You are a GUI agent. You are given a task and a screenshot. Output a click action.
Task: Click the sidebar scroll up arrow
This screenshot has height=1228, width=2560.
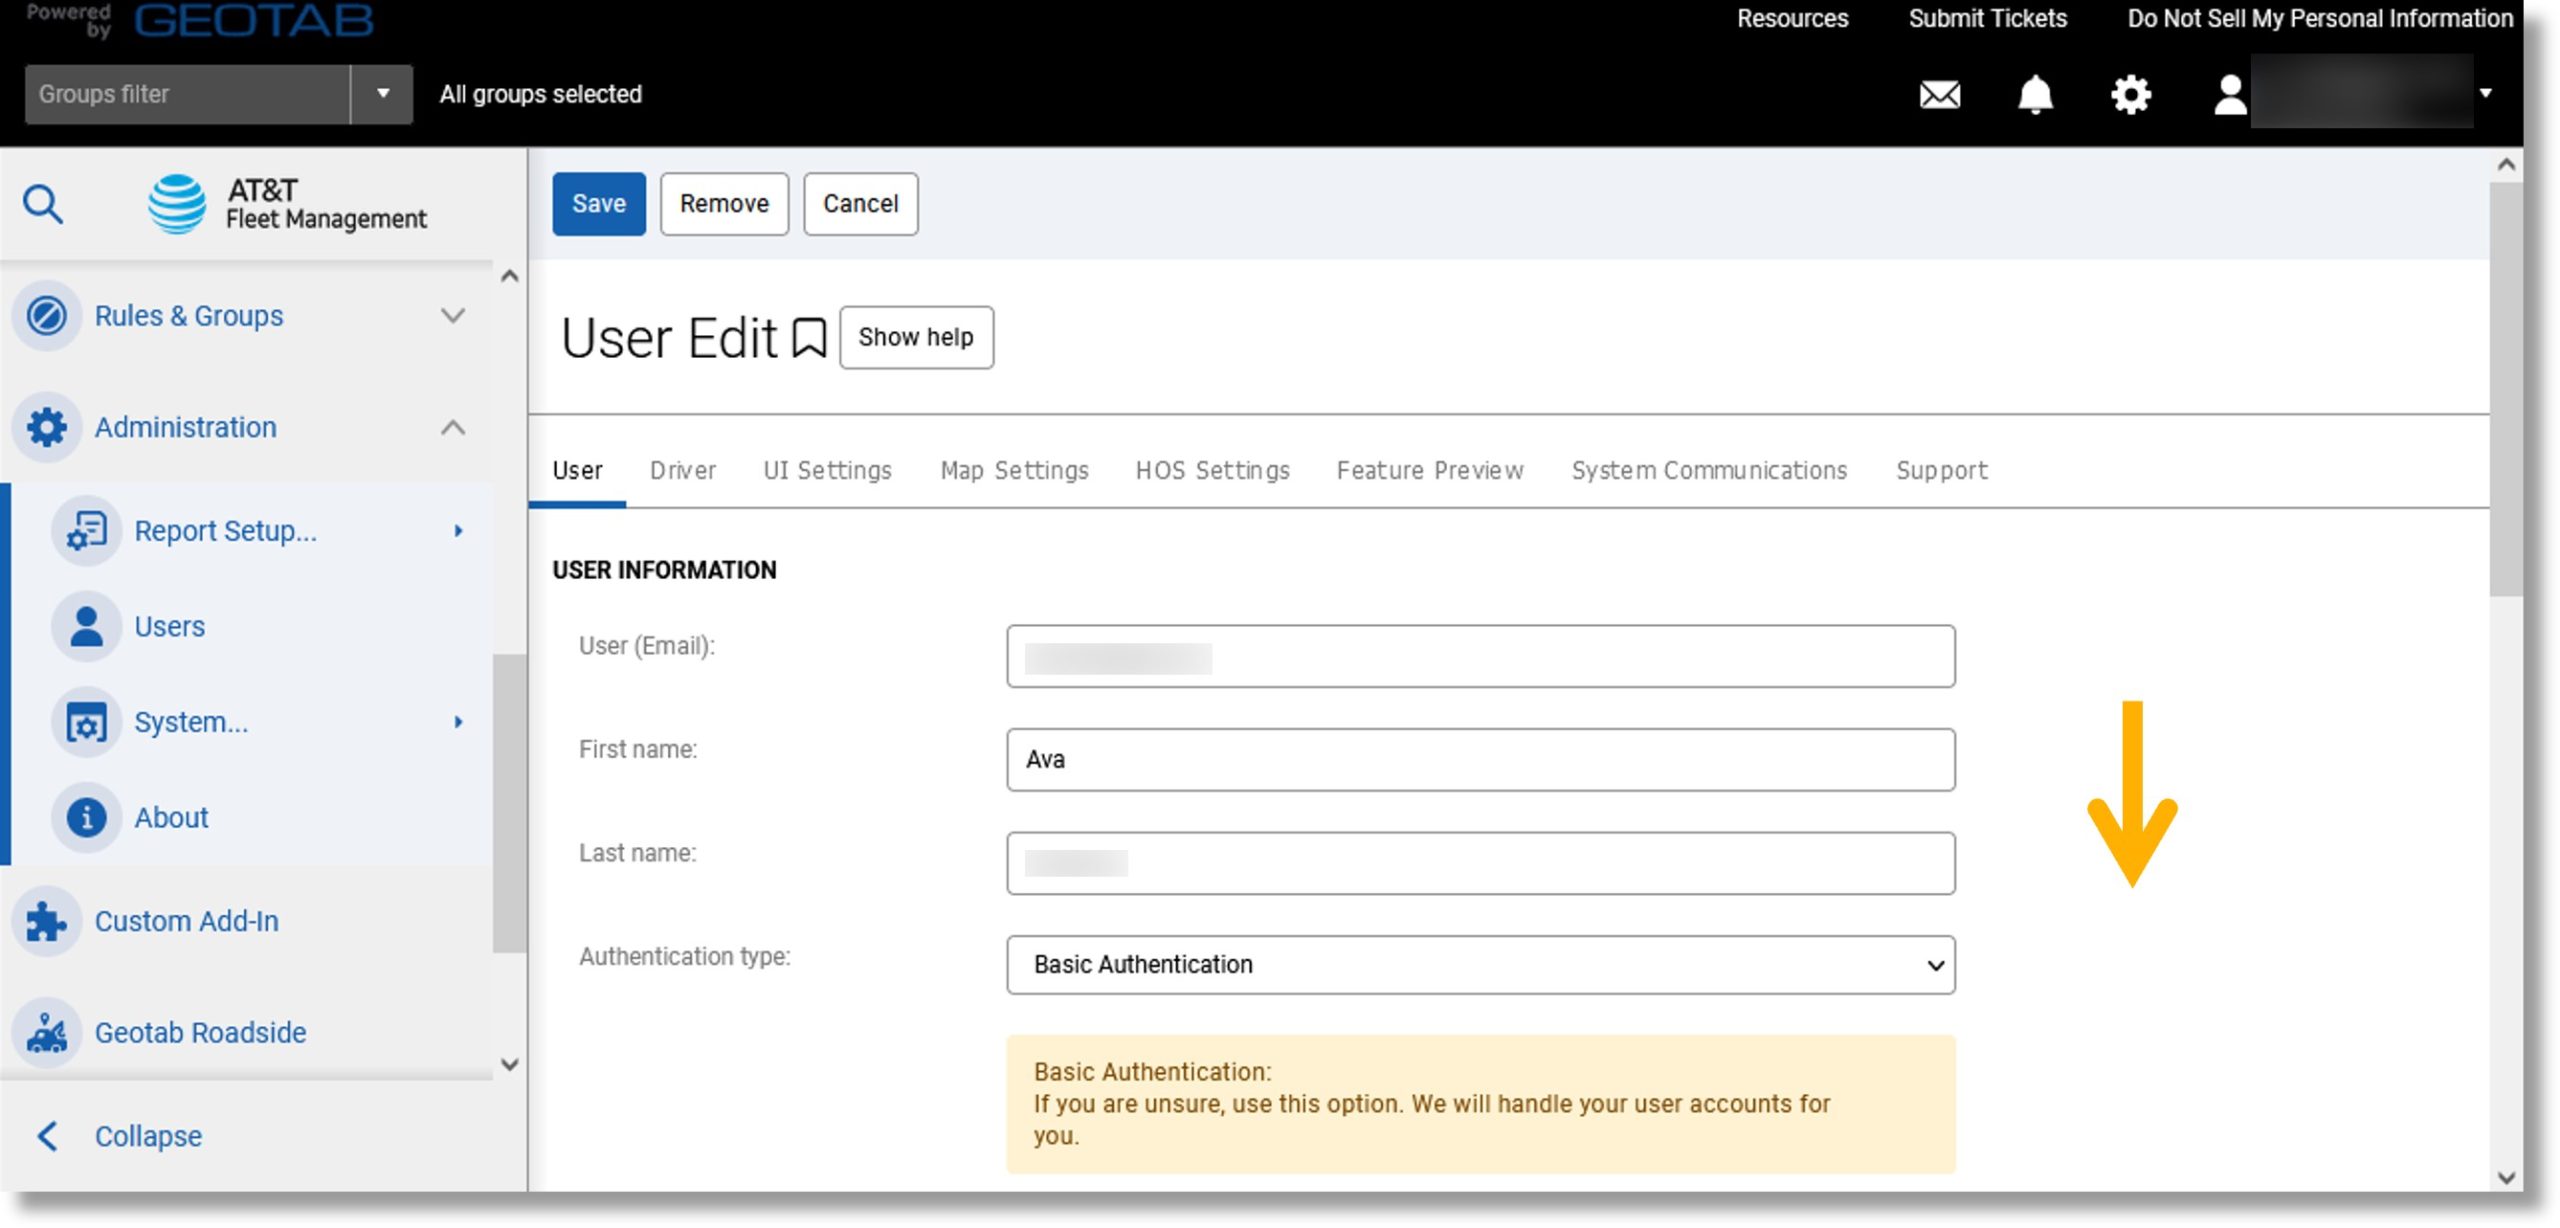coord(509,276)
